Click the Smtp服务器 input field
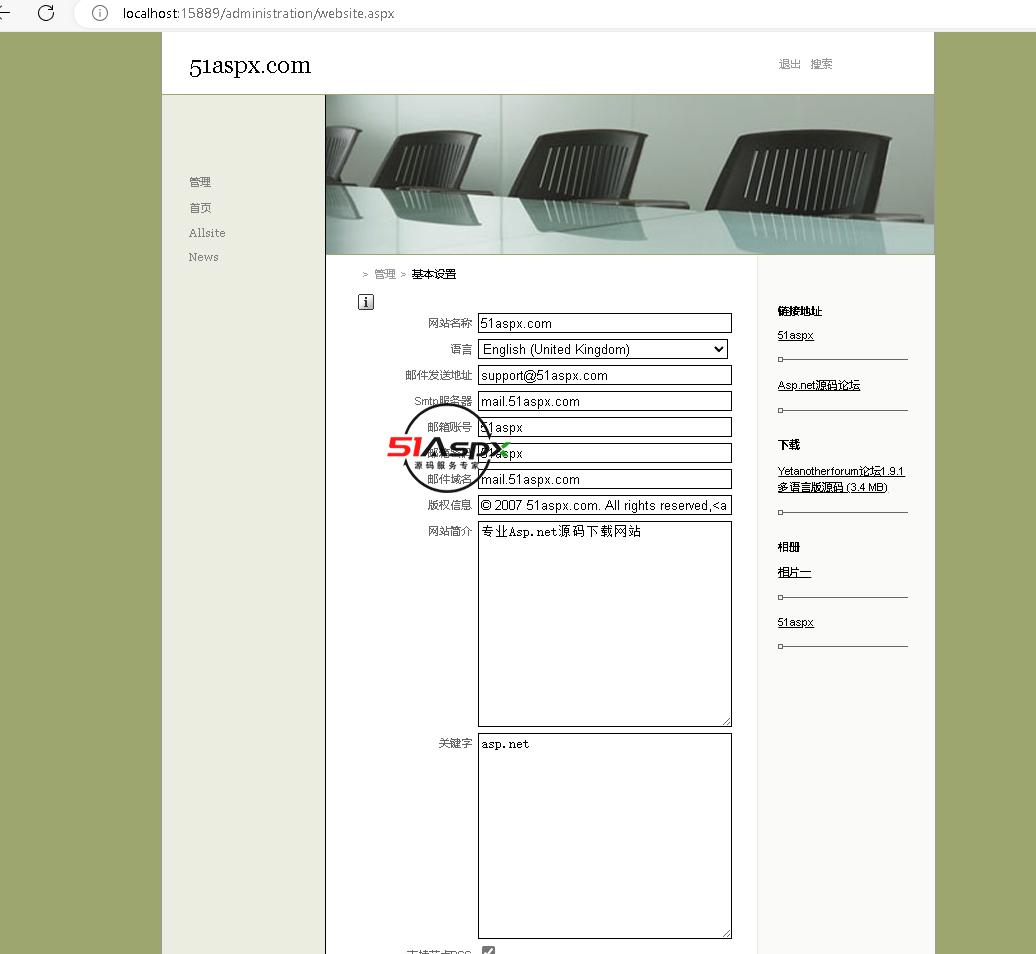 pos(605,401)
